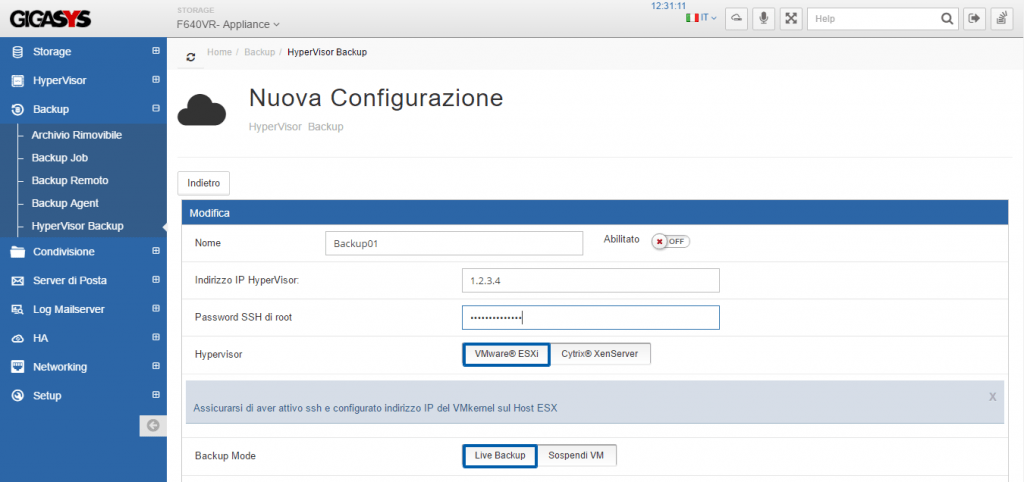Select Cytrix XenServer hypervisor option
1024x482 pixels.
[600, 355]
